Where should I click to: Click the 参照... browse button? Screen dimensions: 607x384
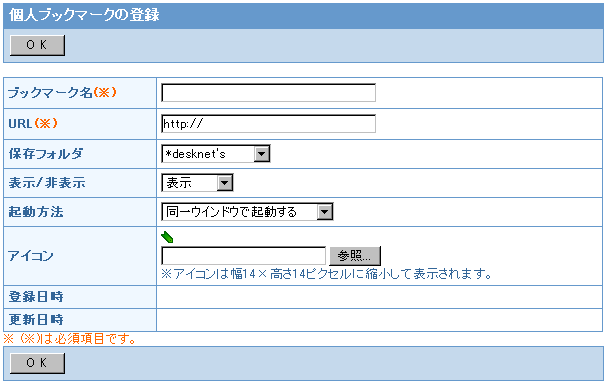pos(355,256)
